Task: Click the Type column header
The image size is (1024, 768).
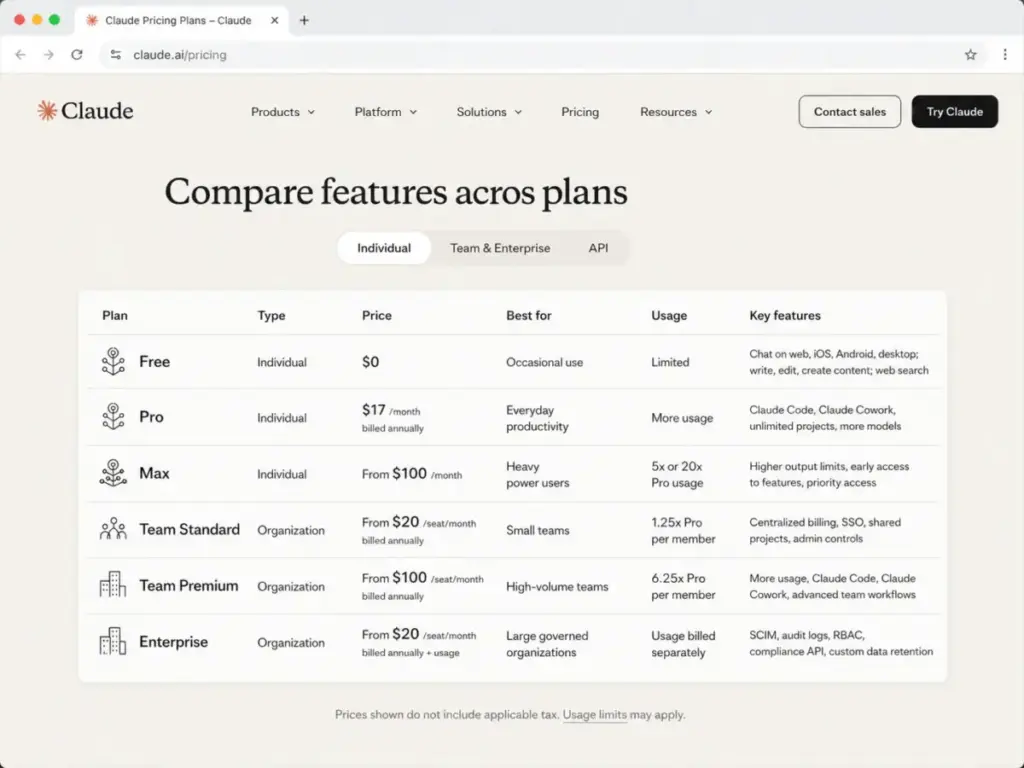Action: tap(271, 315)
